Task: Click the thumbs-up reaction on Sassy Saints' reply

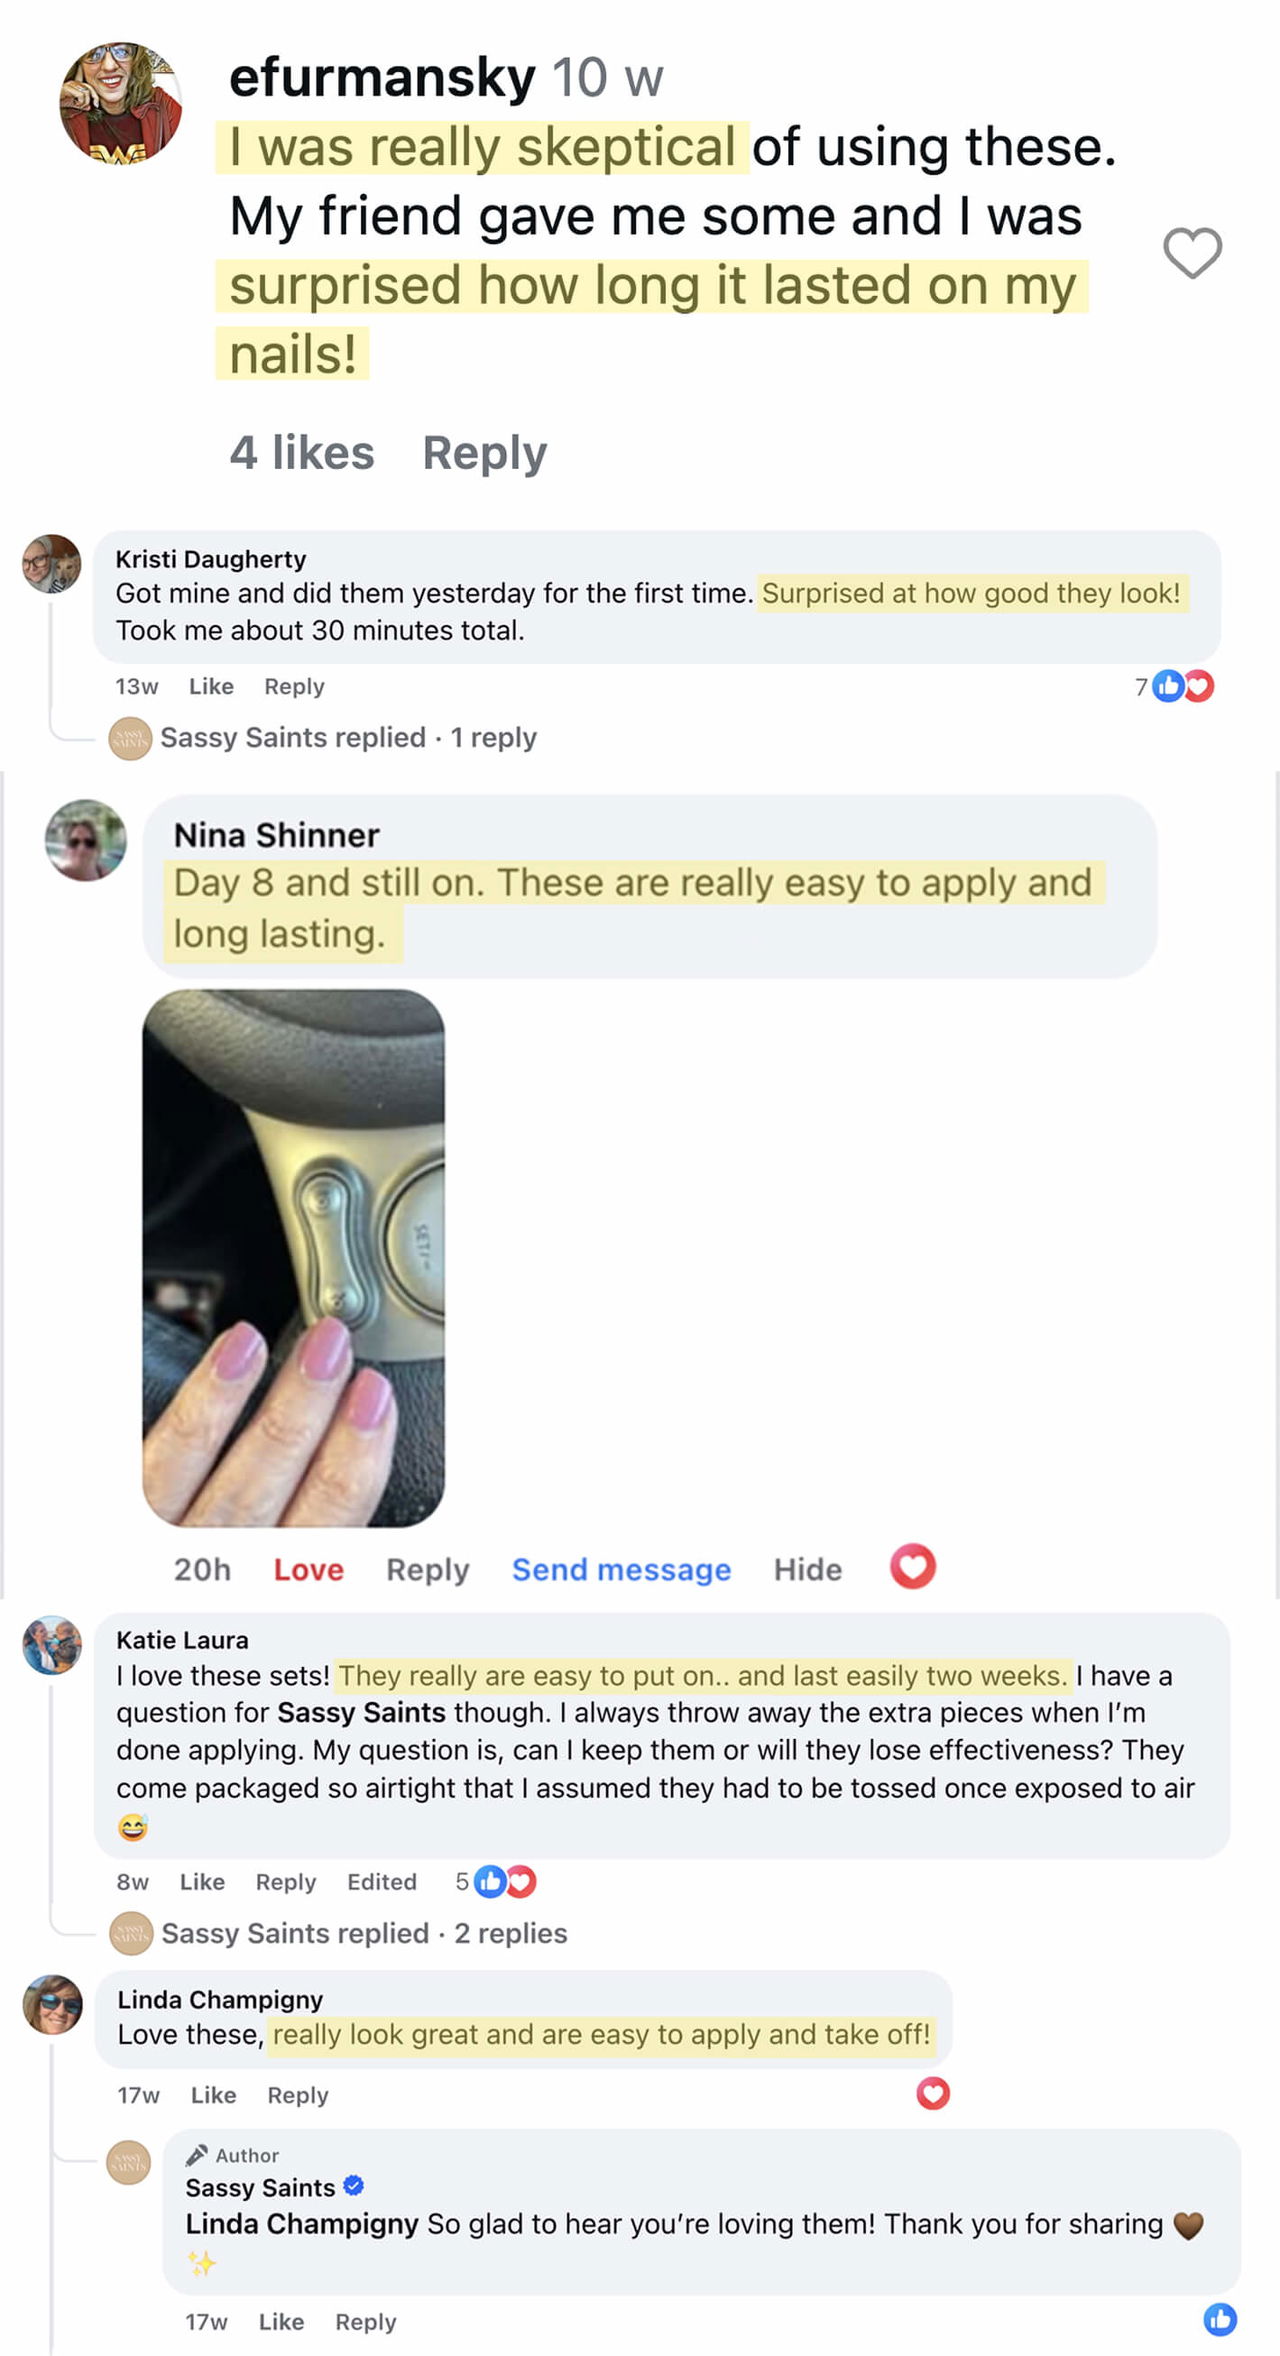Action: coord(1220,2319)
